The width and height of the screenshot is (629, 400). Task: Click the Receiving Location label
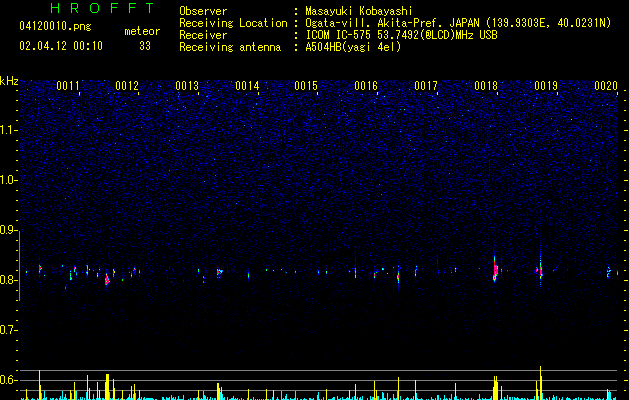coord(233,23)
